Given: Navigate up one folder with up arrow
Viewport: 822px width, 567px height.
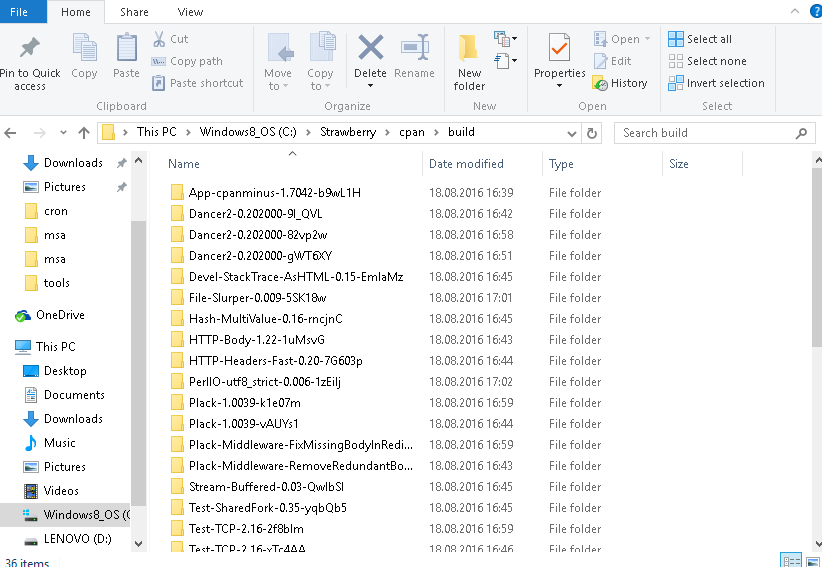Looking at the screenshot, I should click(84, 133).
